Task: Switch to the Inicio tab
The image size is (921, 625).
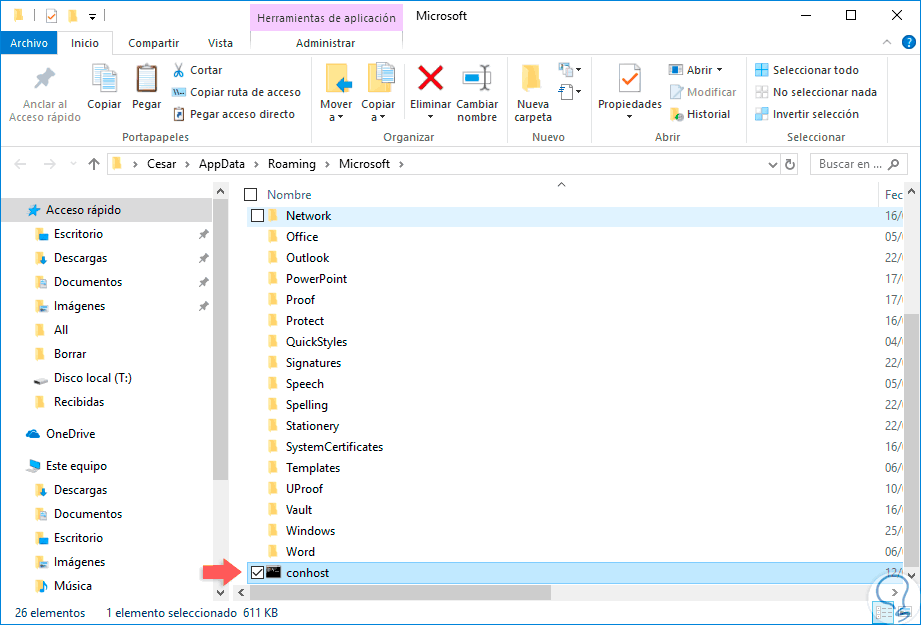Action: pyautogui.click(x=85, y=43)
